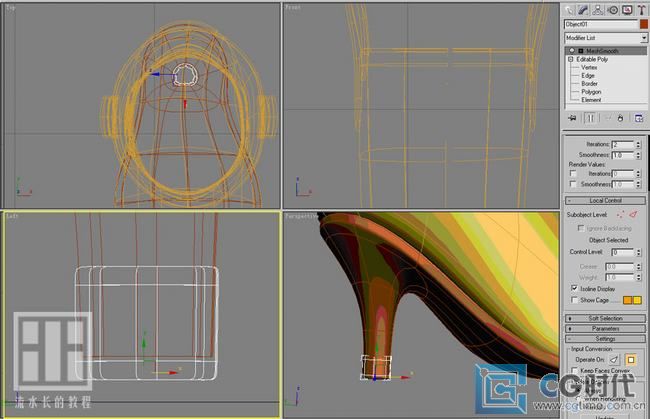Set Operate On to polygons square icon
Image resolution: width=650 pixels, height=419 pixels.
[631, 359]
